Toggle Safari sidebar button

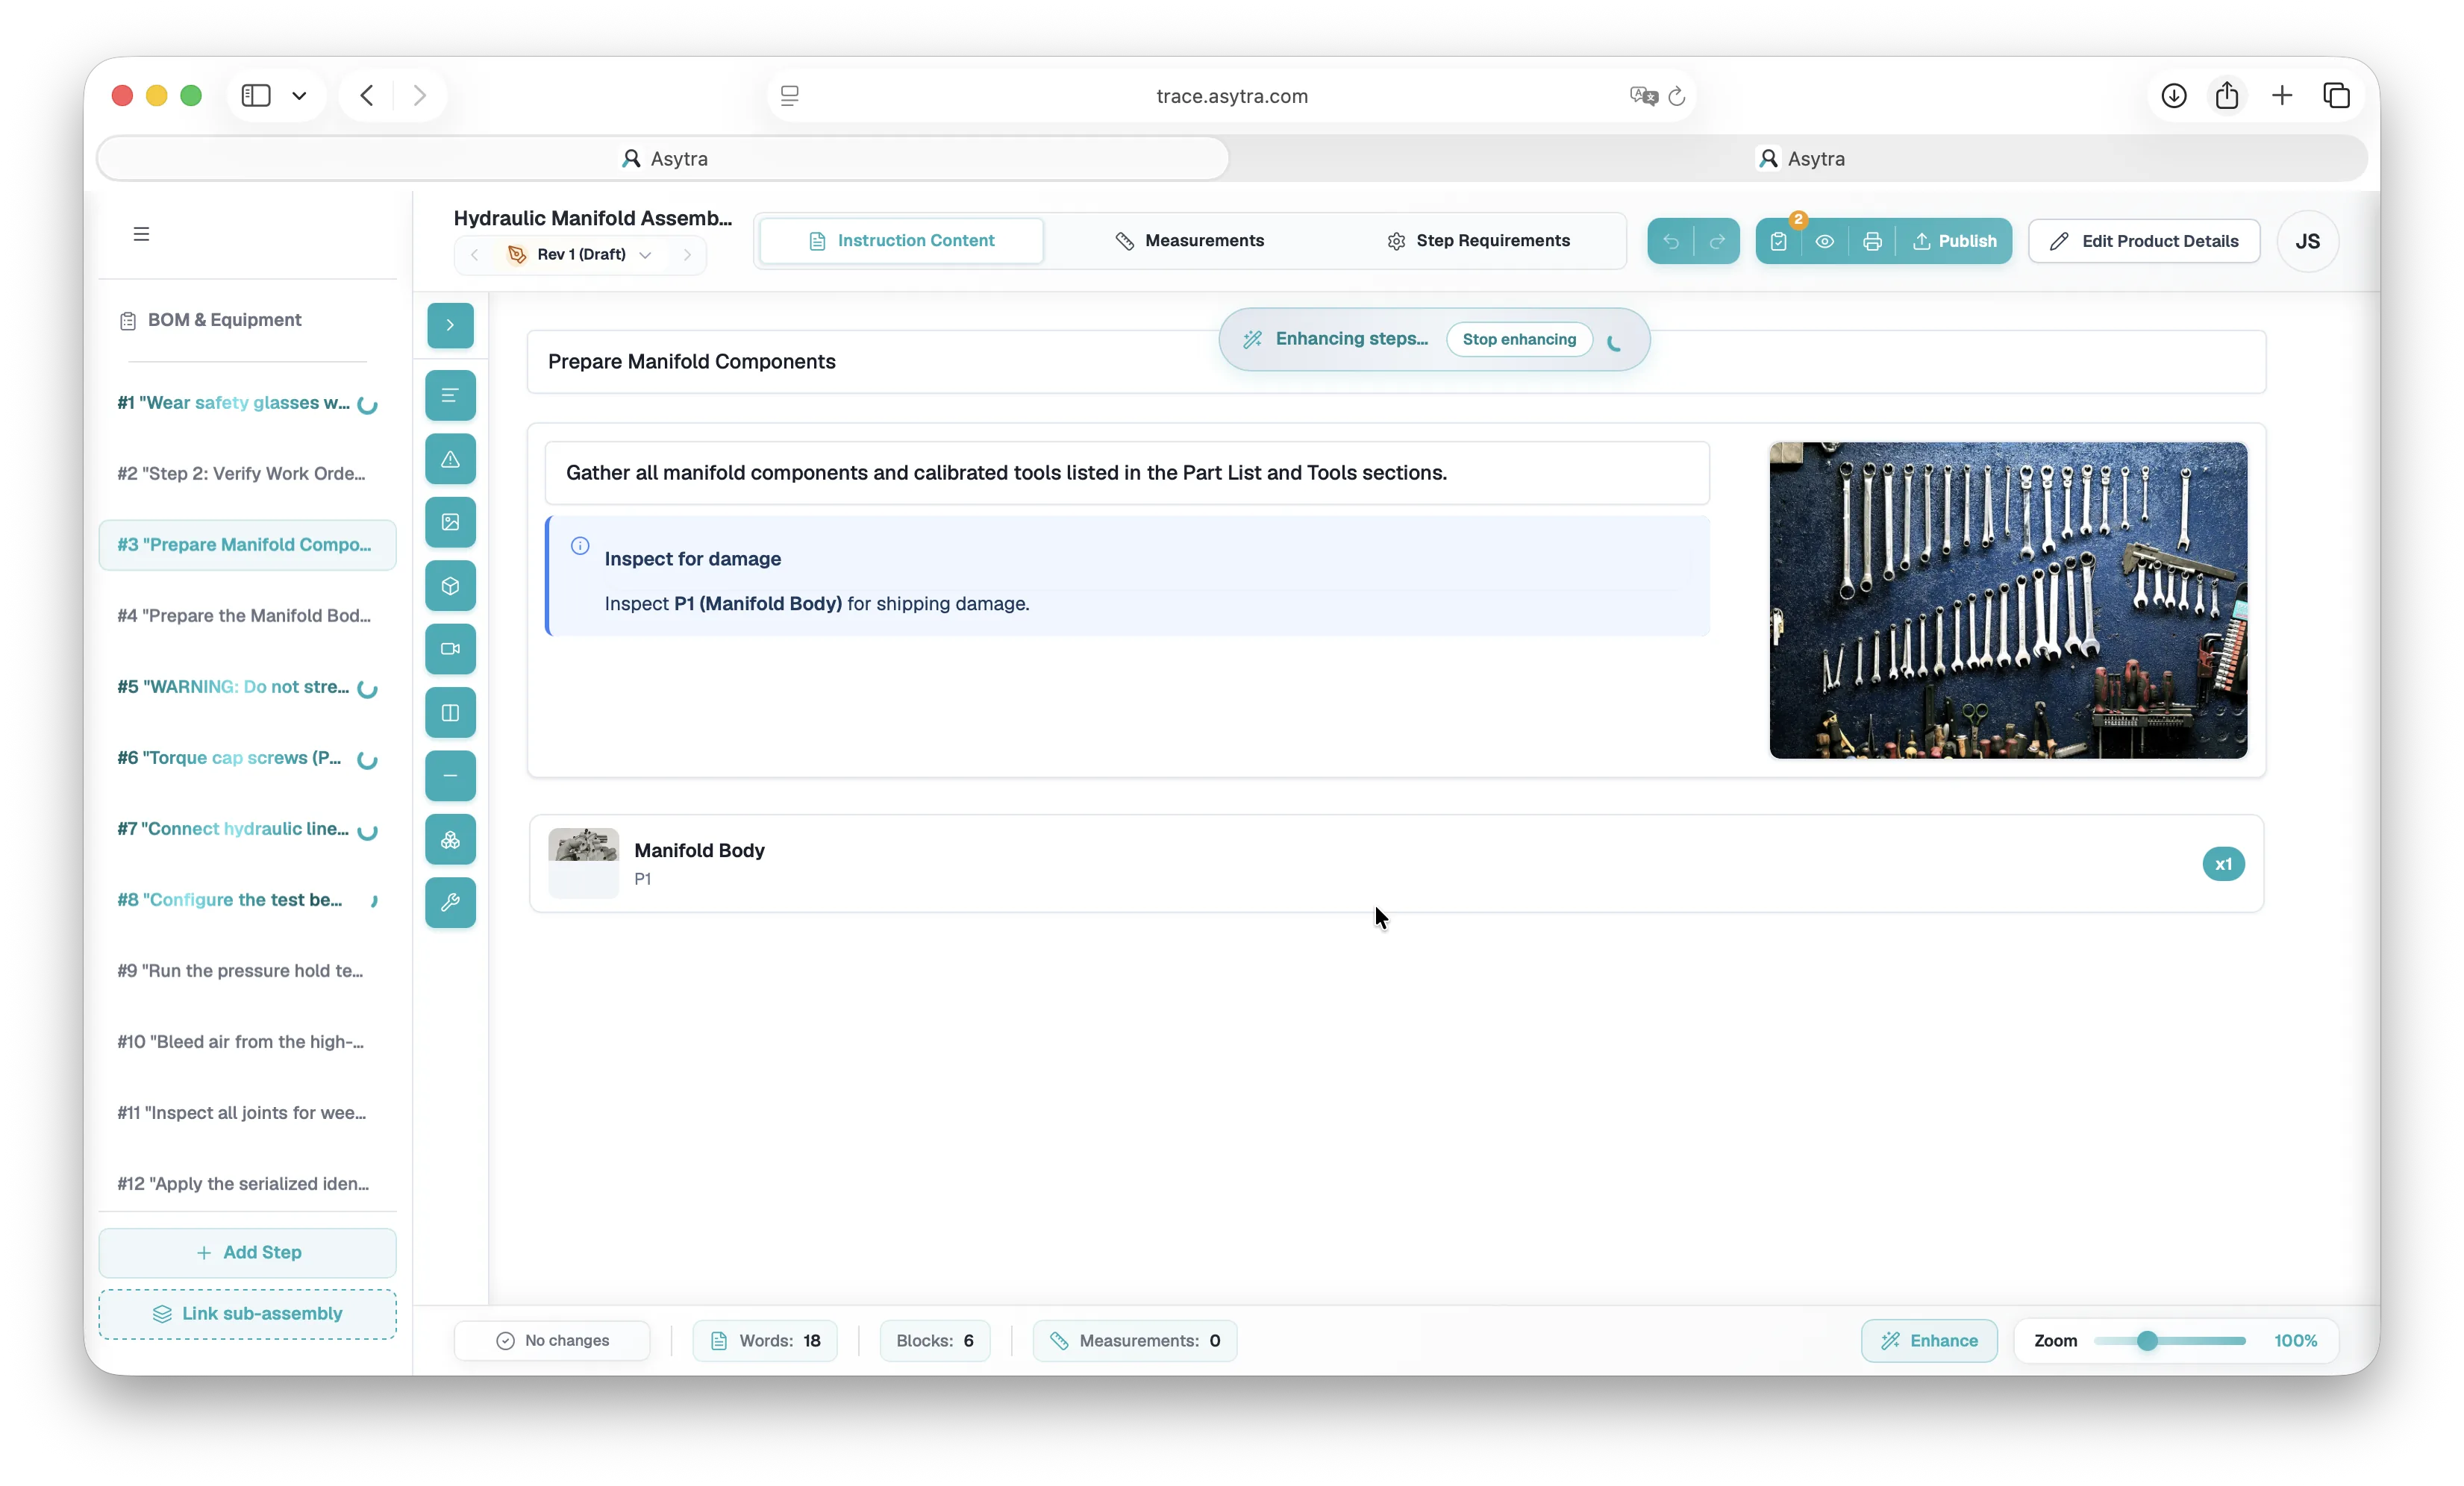(256, 96)
